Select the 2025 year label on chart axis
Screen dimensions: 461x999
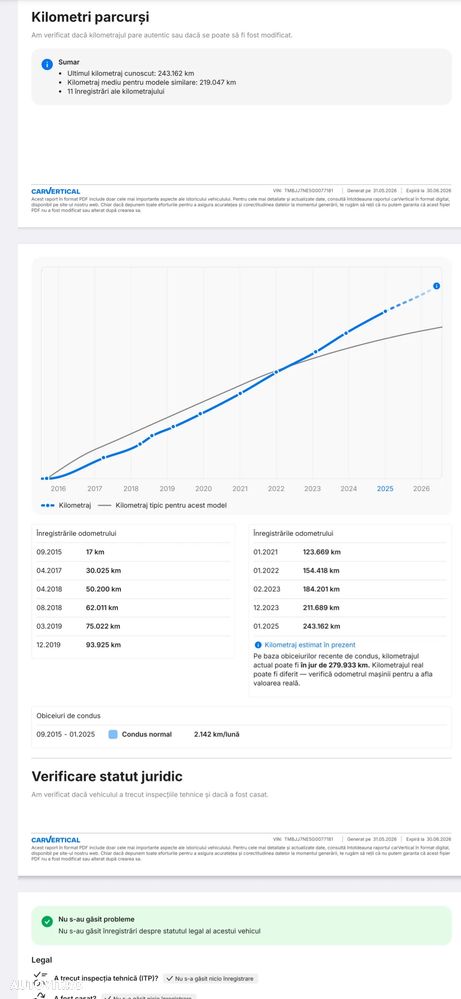[385, 489]
